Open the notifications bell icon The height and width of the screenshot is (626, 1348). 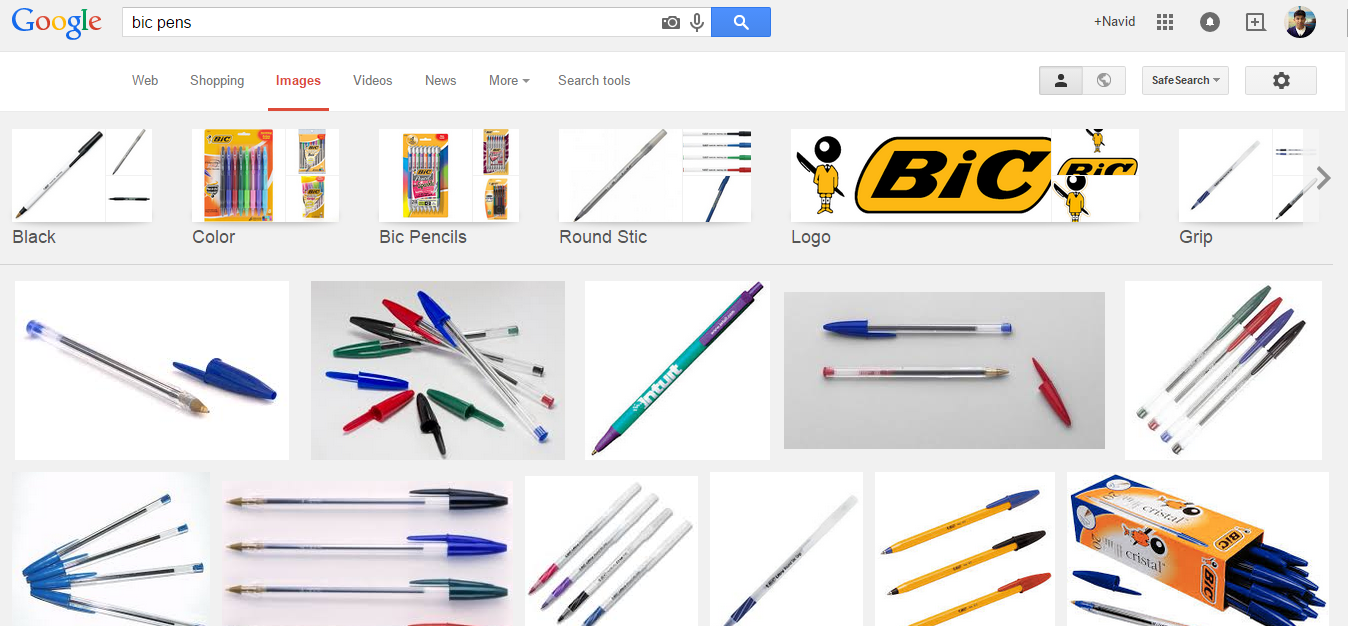click(1210, 22)
